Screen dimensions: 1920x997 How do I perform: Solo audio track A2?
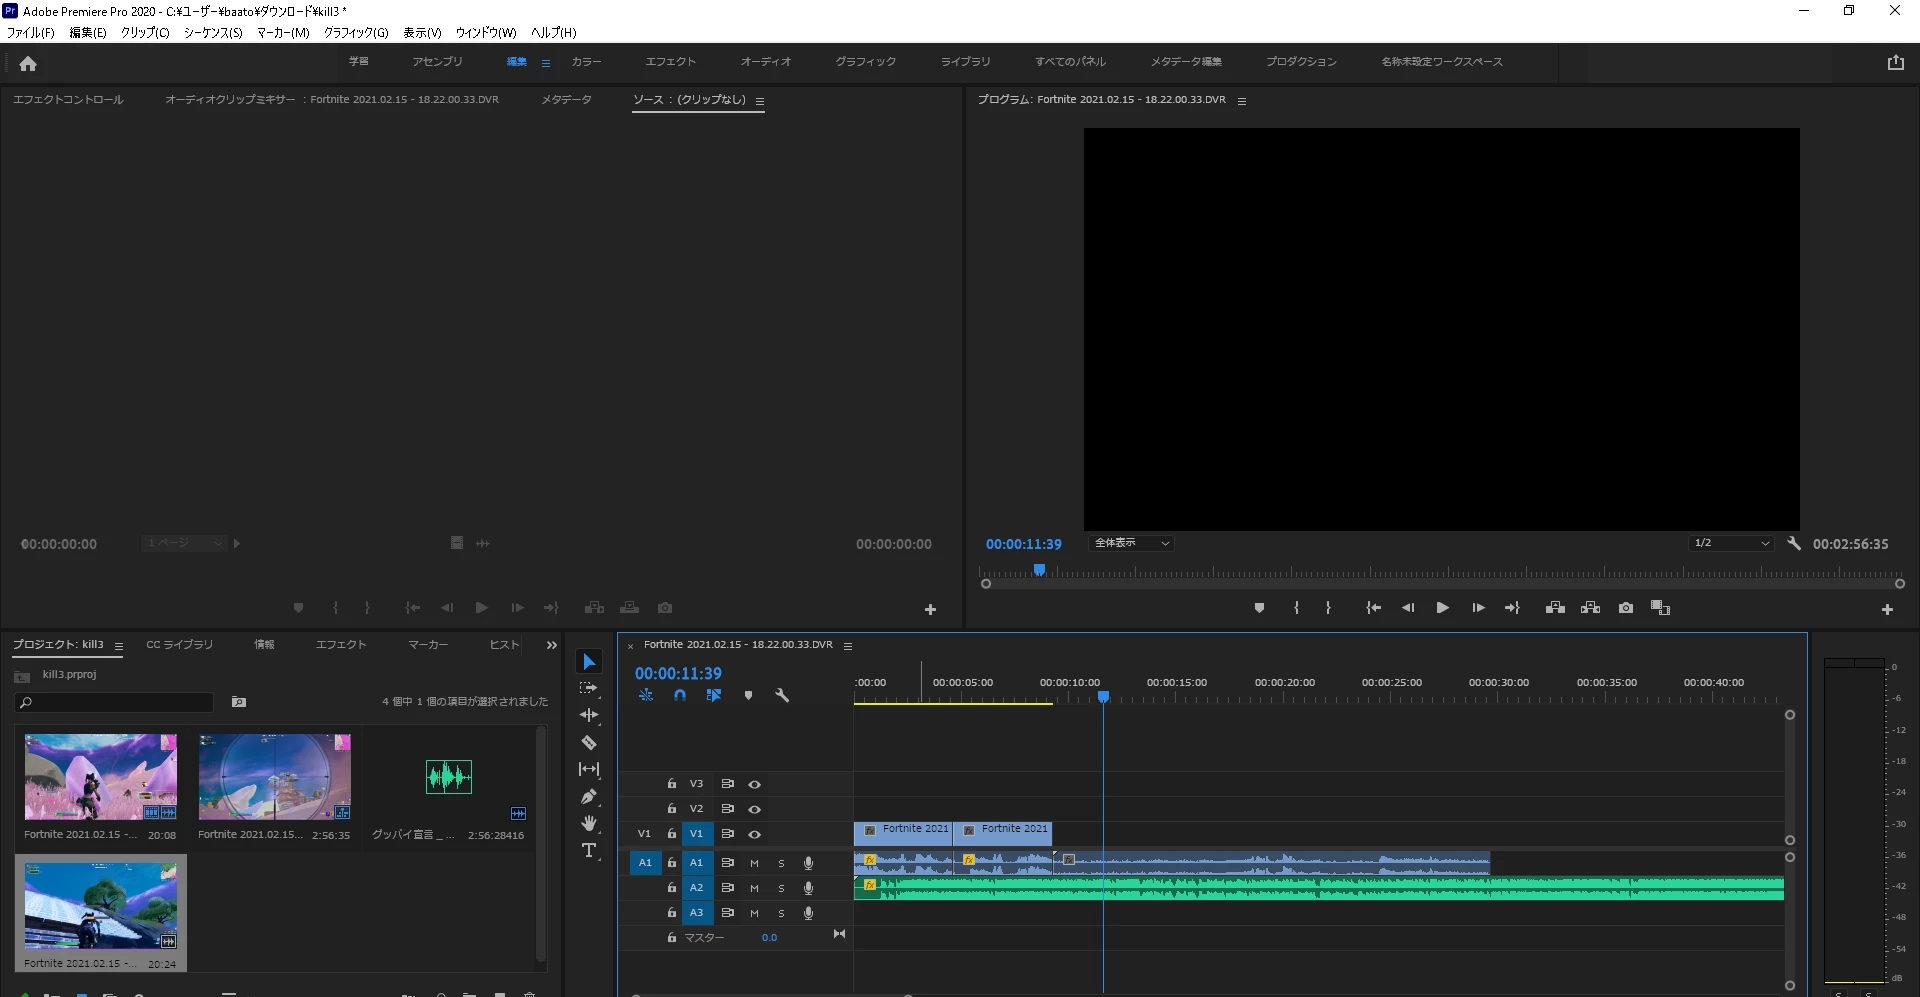tap(781, 888)
